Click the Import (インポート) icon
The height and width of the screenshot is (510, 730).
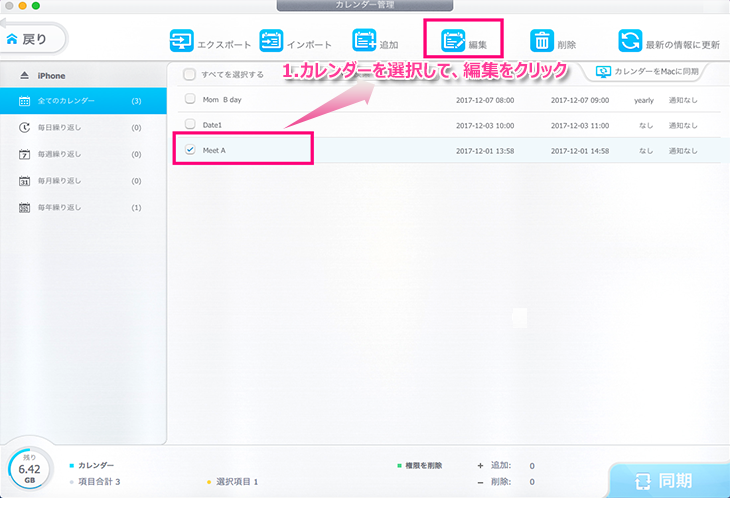(x=271, y=41)
